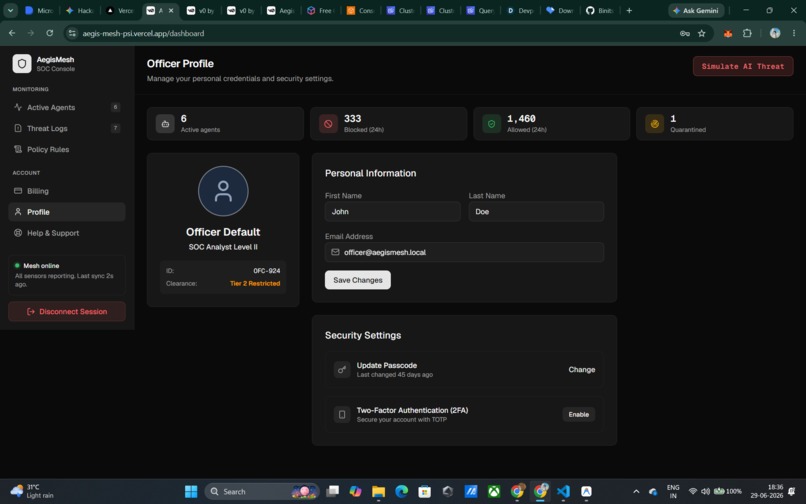Image resolution: width=806 pixels, height=504 pixels.
Task: Click the First Name field containing John
Action: pos(393,211)
